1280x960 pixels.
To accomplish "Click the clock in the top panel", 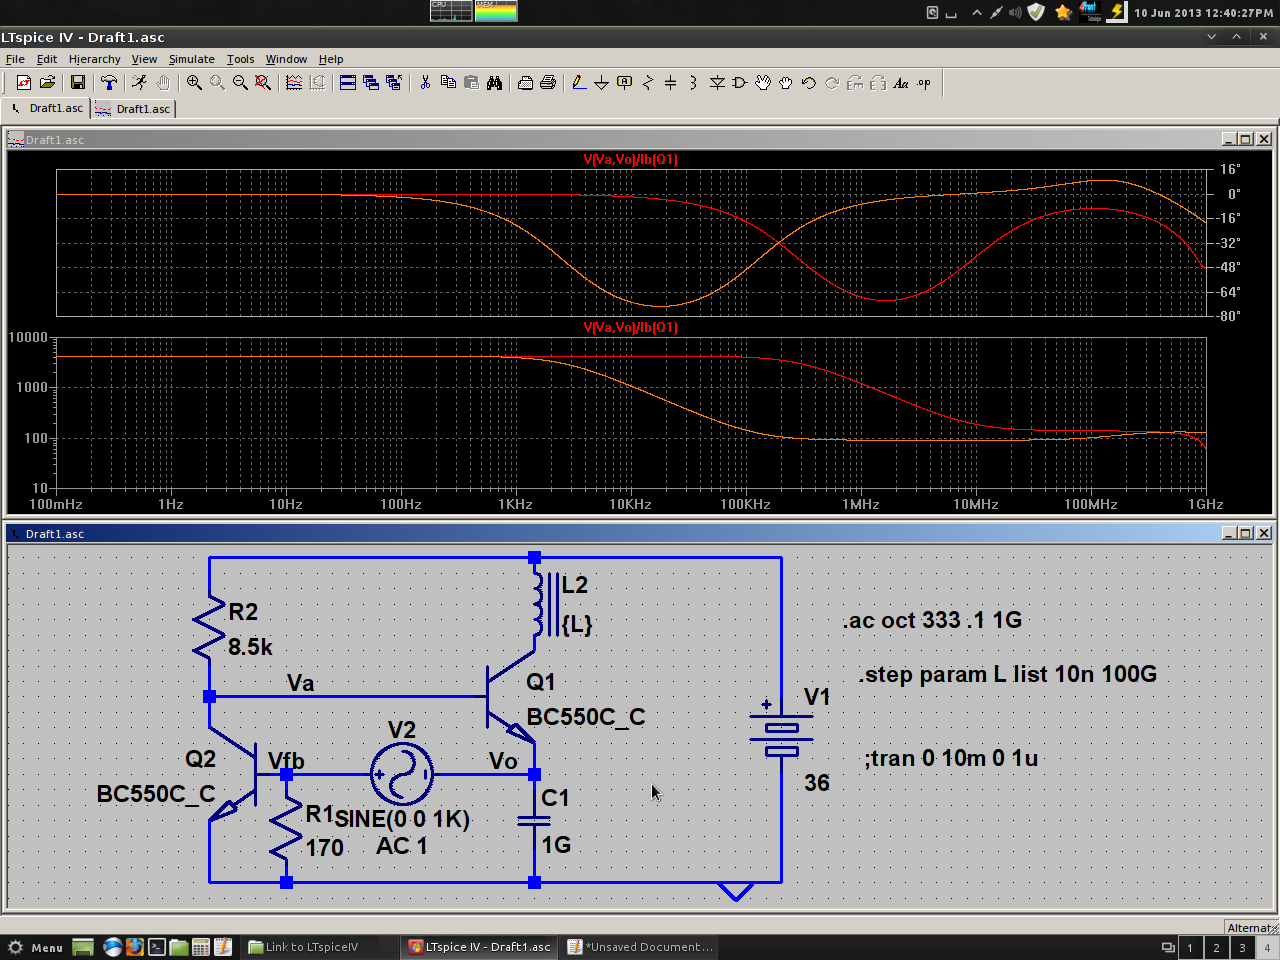I will click(1204, 13).
